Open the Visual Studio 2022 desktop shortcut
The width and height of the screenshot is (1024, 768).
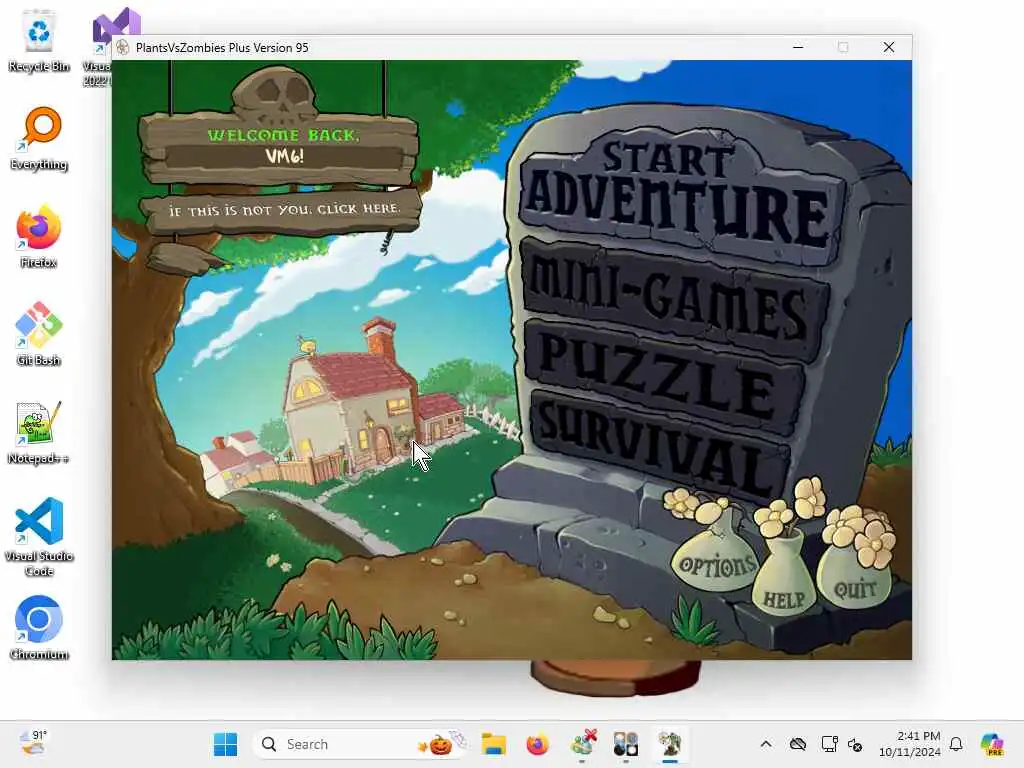coord(97,46)
